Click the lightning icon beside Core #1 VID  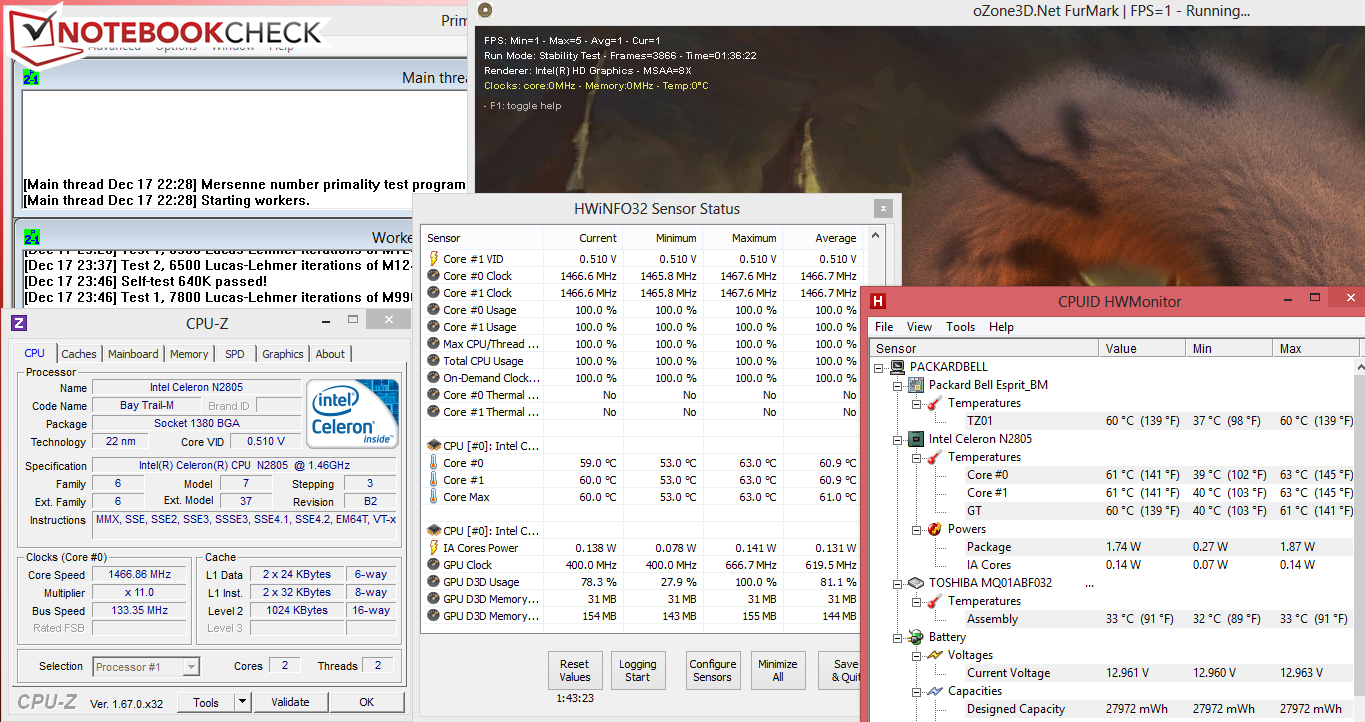coord(433,259)
